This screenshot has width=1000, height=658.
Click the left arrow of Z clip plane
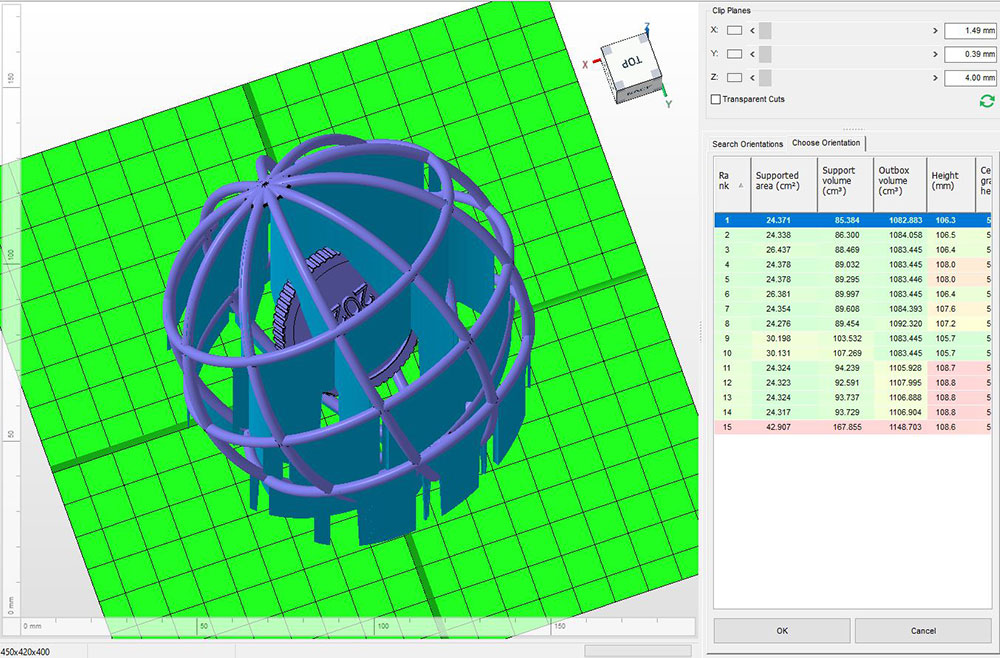(x=752, y=77)
